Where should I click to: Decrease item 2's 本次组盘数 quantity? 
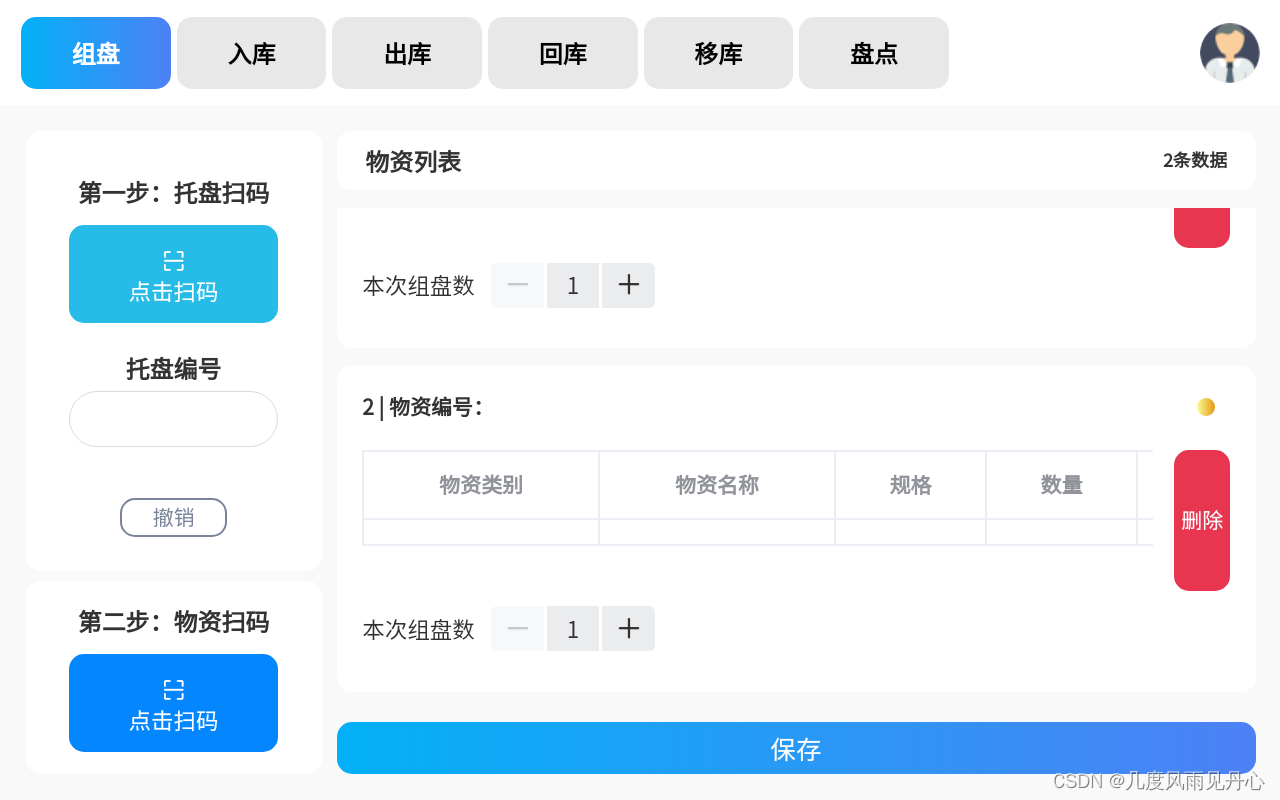tap(518, 628)
